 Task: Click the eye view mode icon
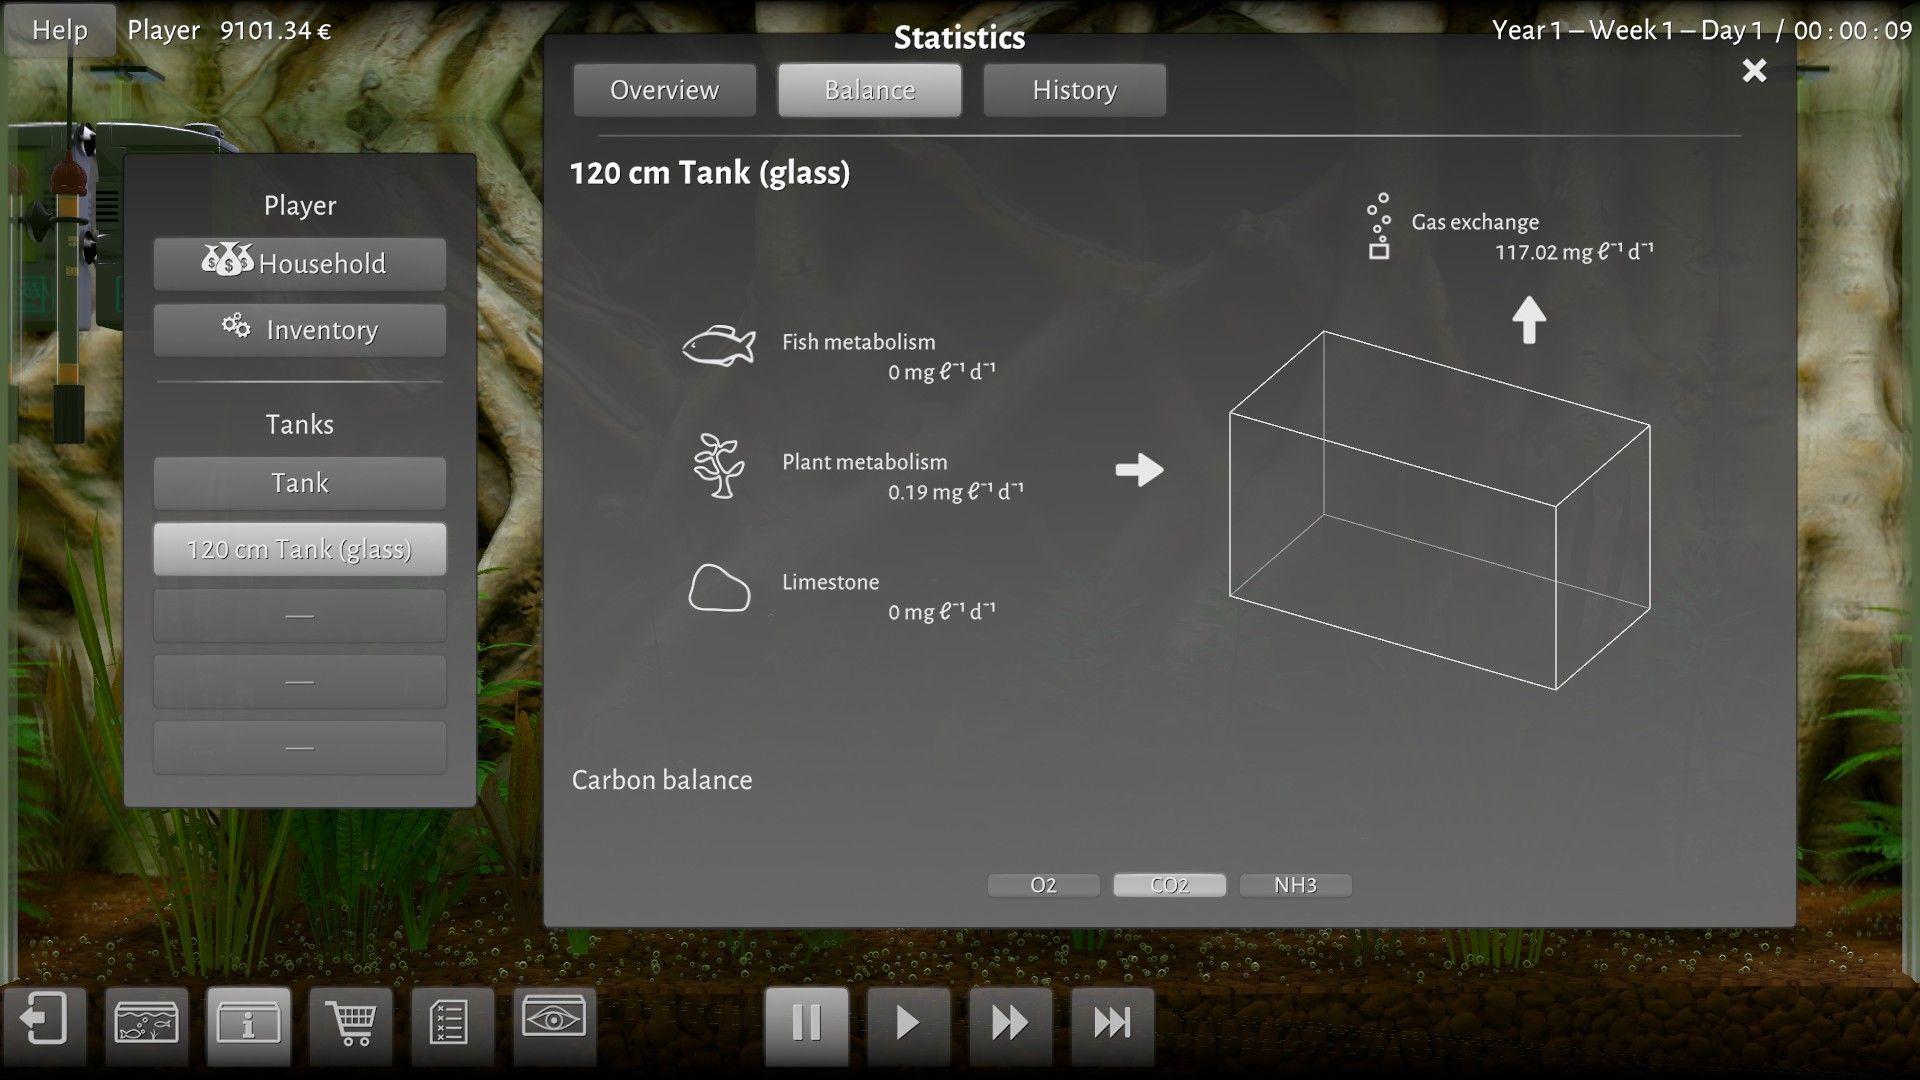coord(554,1020)
